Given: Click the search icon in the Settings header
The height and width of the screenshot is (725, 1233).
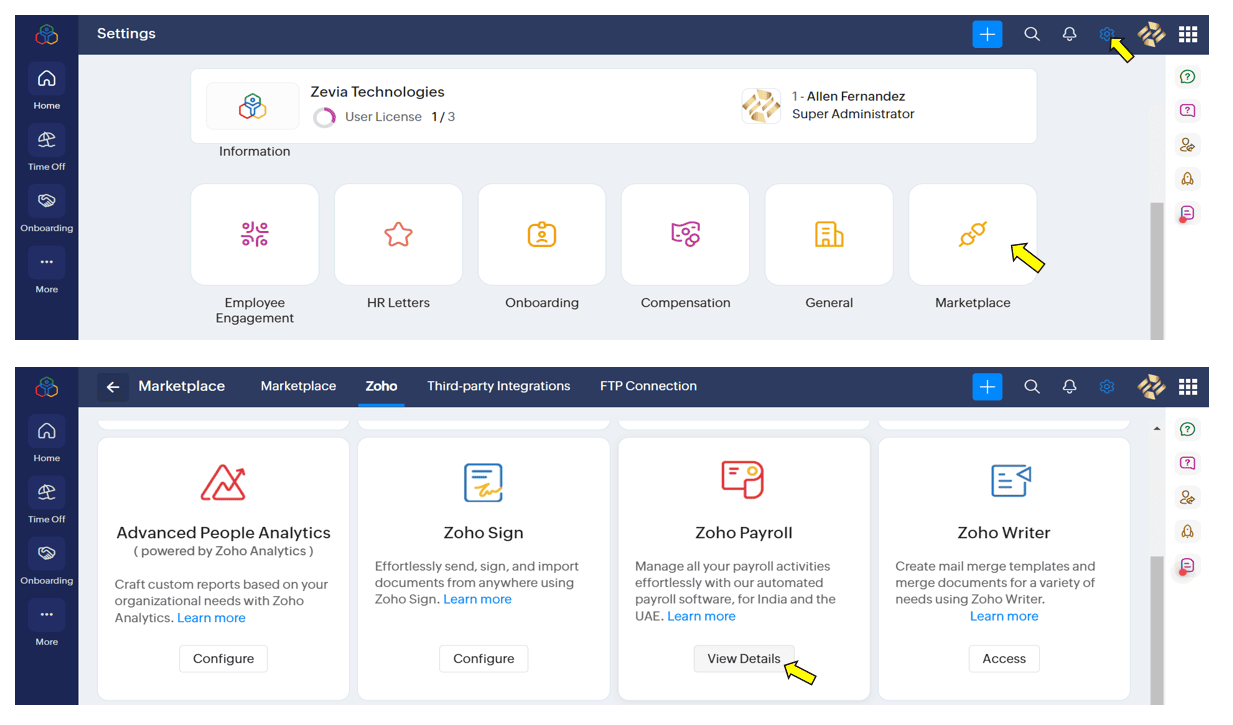Looking at the screenshot, I should coord(1032,34).
